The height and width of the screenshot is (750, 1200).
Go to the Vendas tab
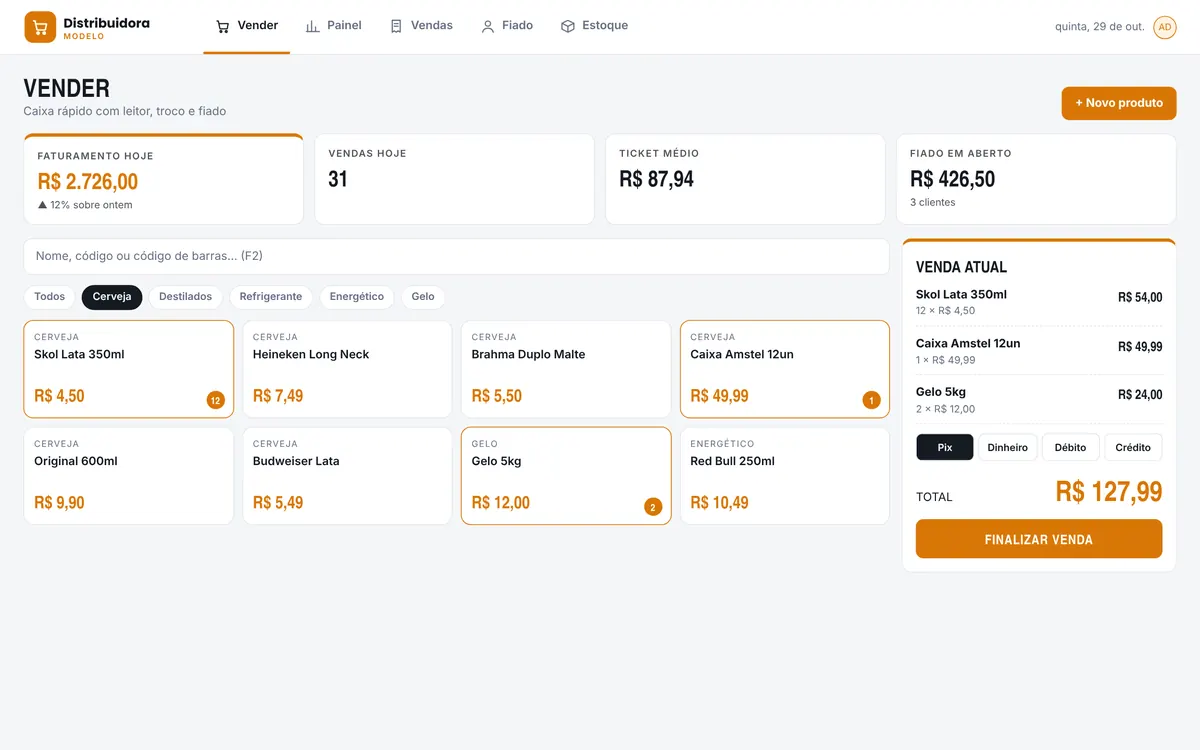(x=421, y=26)
